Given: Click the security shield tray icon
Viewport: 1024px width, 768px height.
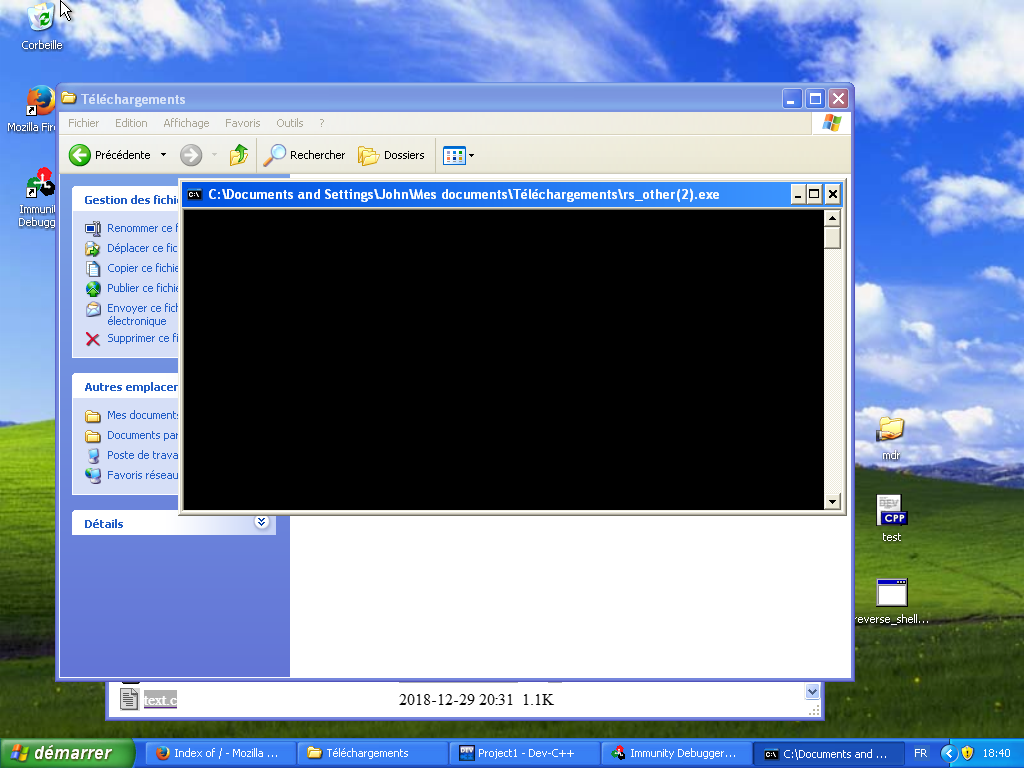Looking at the screenshot, I should (x=967, y=753).
